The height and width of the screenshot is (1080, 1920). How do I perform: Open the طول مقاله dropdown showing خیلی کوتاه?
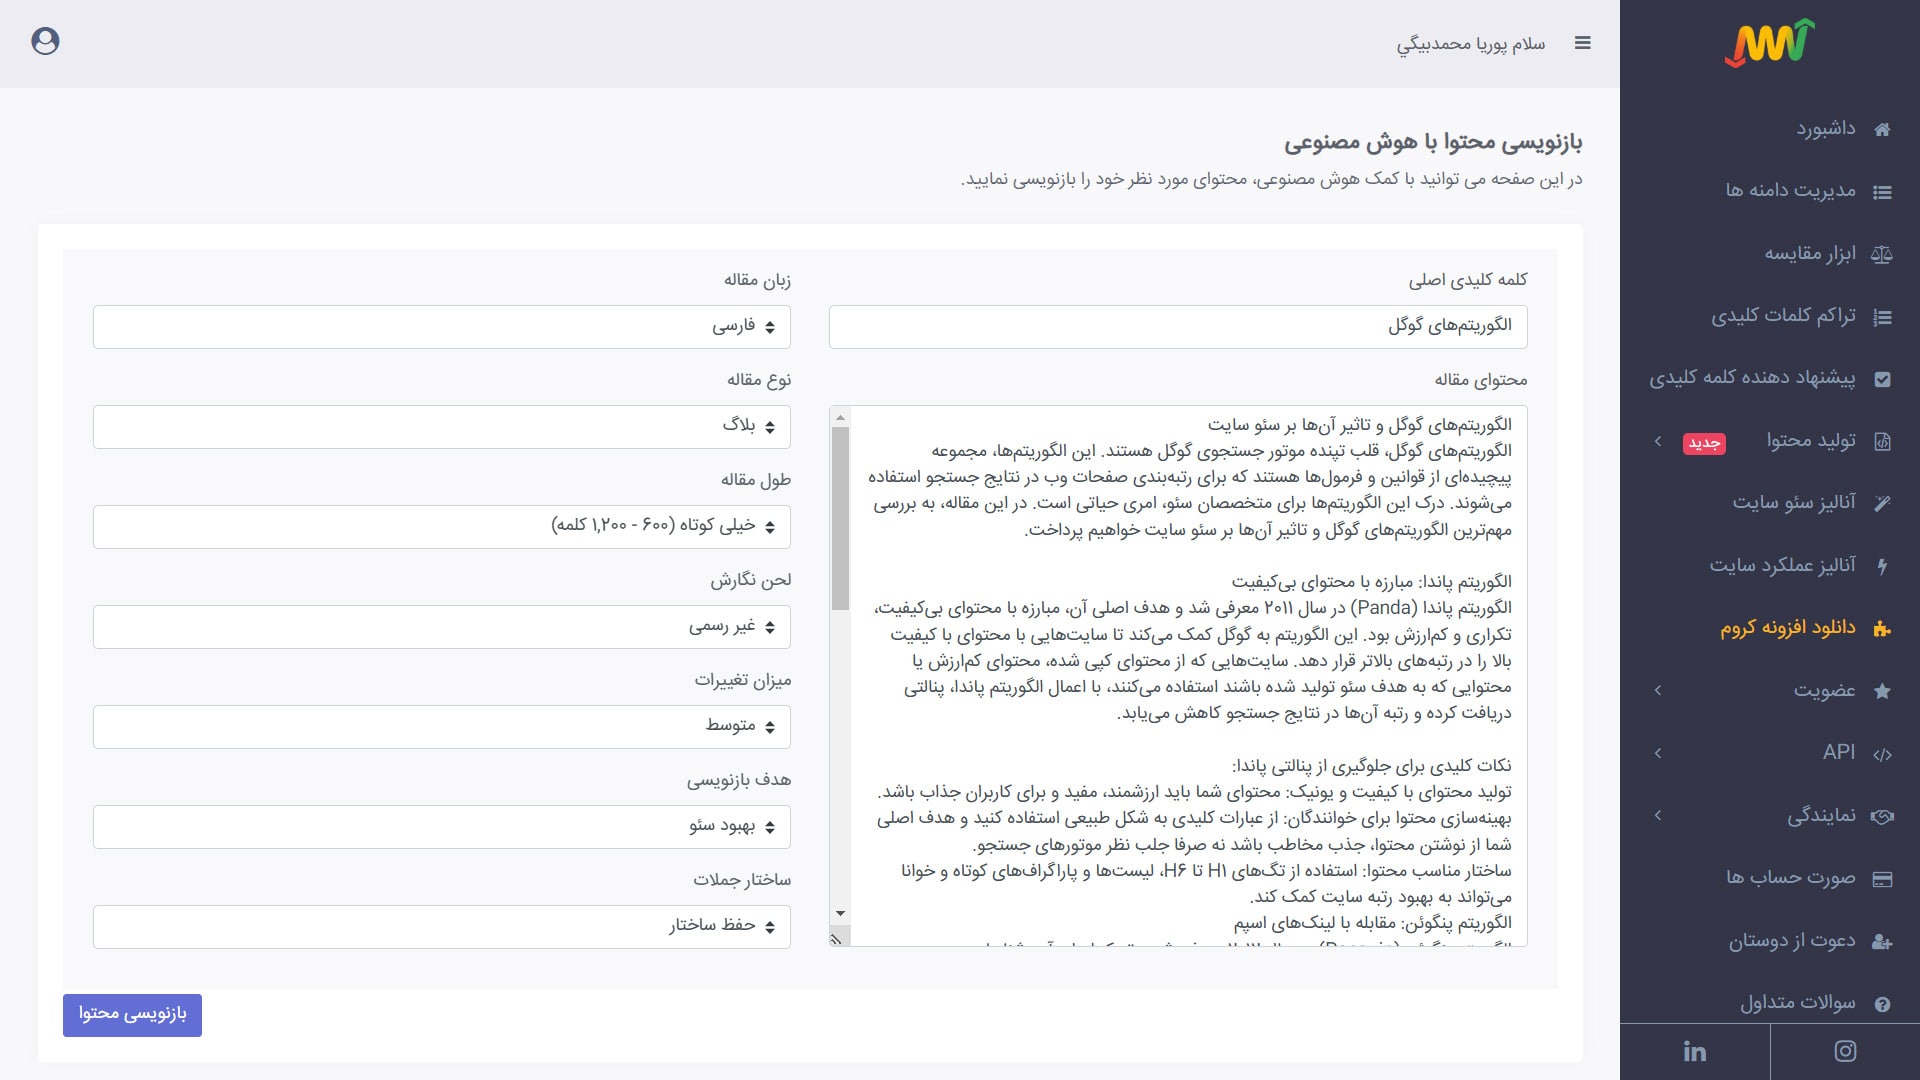click(442, 527)
